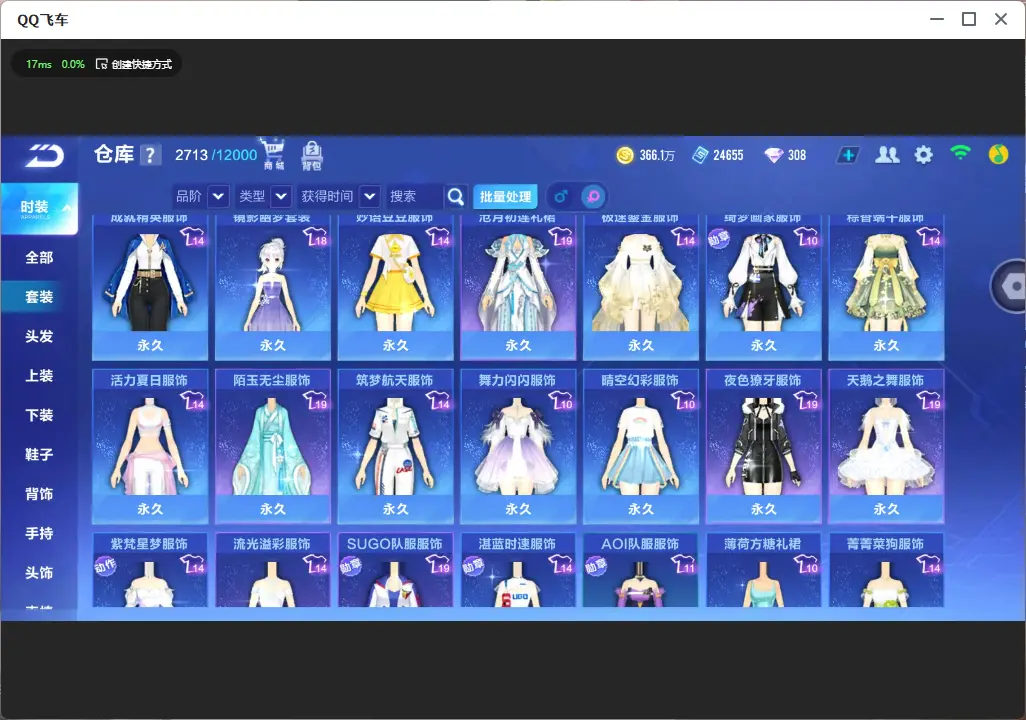
Task: Pick the 夜色獠牙服饰 outfit card
Action: pos(764,446)
